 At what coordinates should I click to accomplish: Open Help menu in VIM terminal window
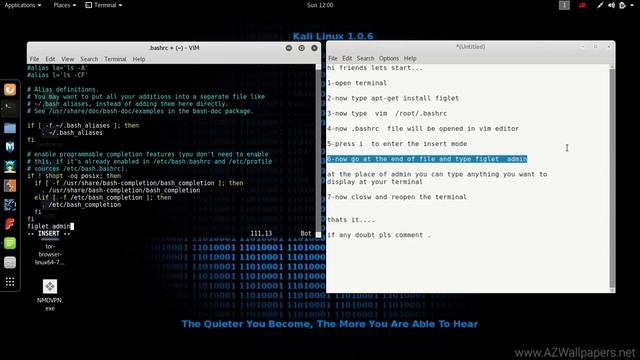(x=139, y=59)
